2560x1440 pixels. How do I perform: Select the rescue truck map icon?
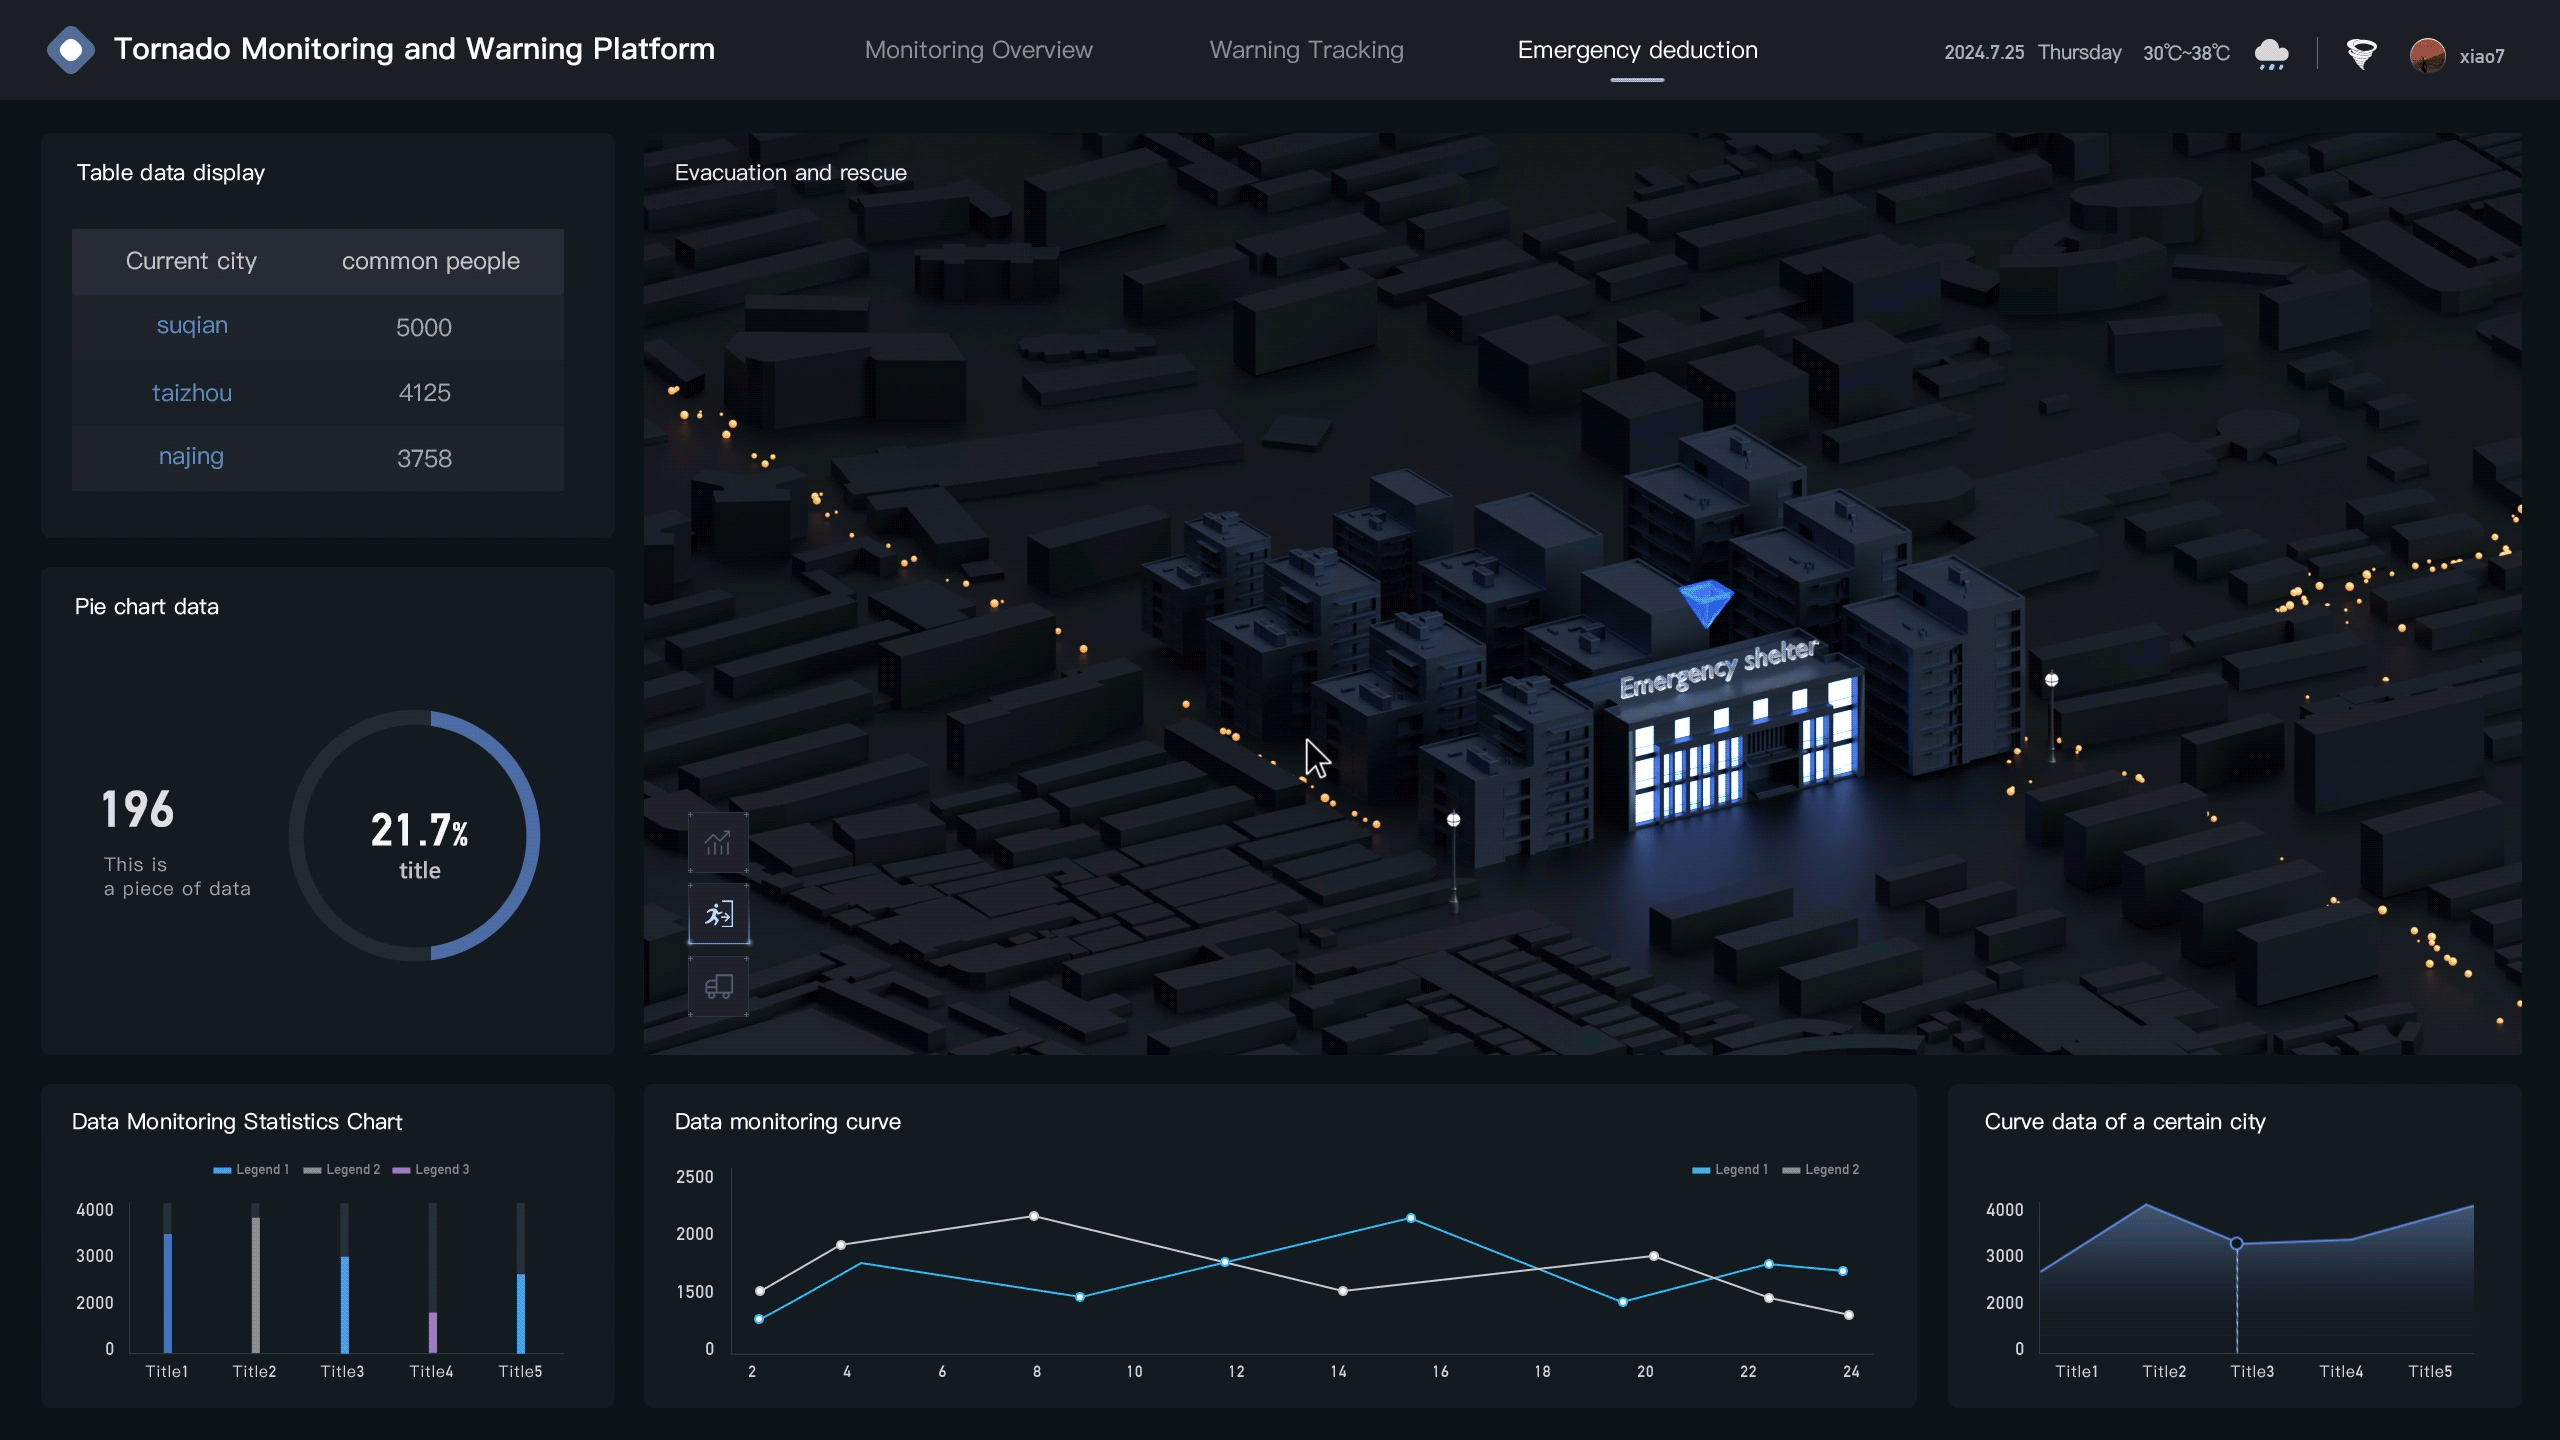point(718,987)
